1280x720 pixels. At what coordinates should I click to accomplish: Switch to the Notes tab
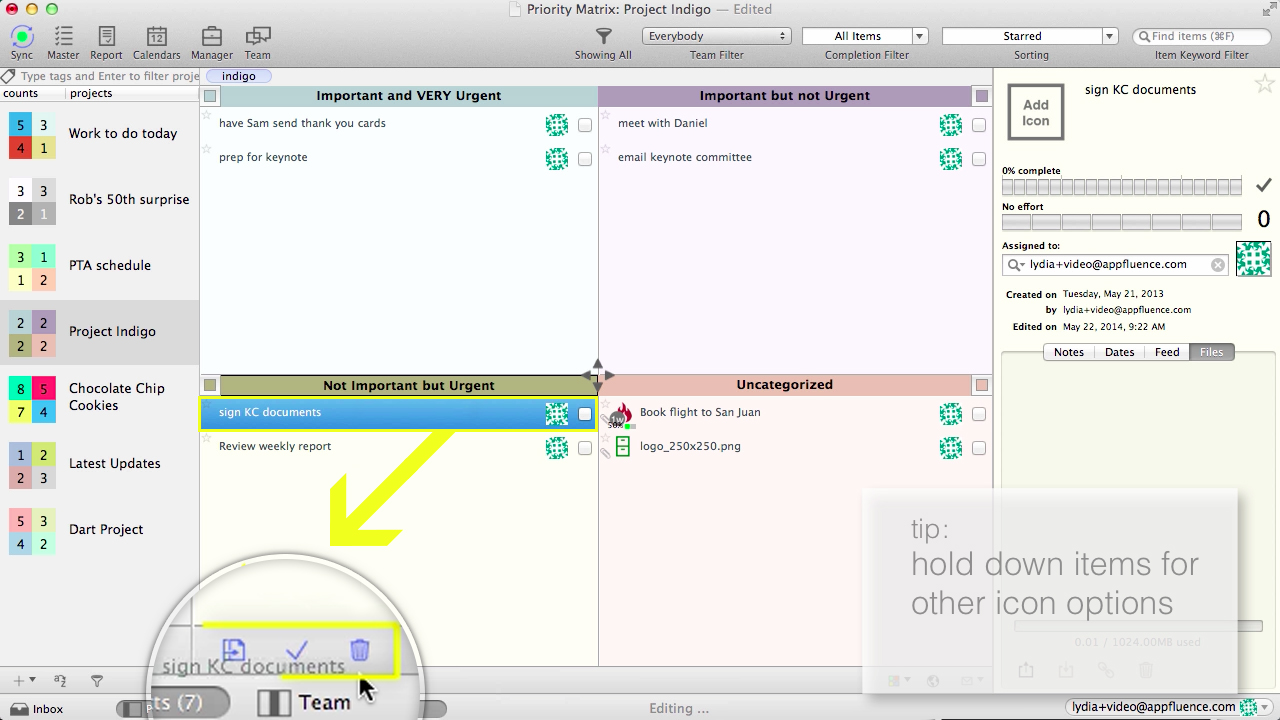pos(1068,352)
